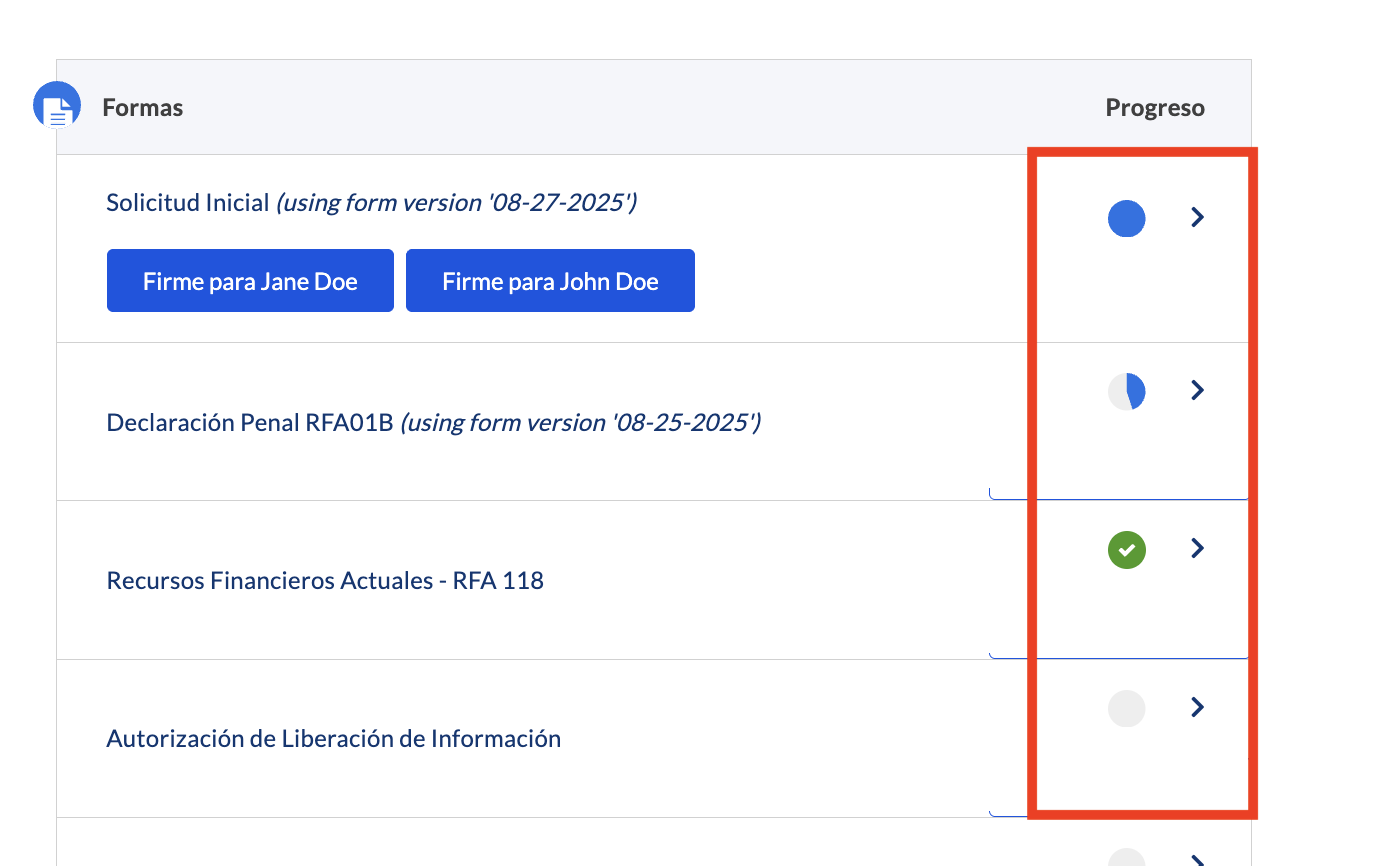Expand Recursos Financieros Actuales row chevron
1380x866 pixels.
tap(1197, 548)
